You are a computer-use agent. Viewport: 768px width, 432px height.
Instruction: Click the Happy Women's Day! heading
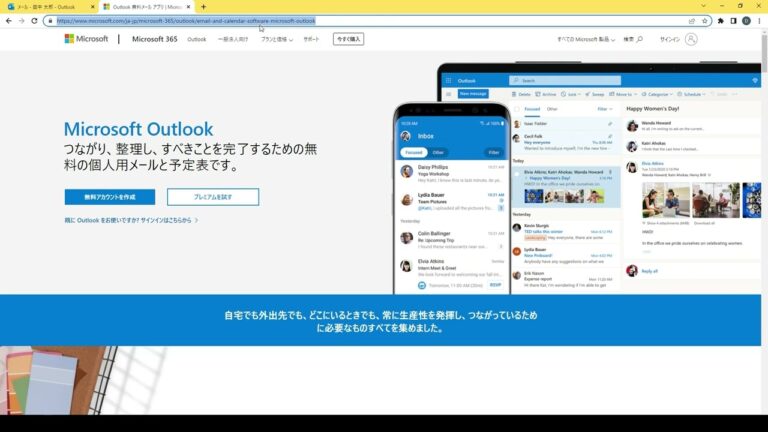(x=652, y=109)
